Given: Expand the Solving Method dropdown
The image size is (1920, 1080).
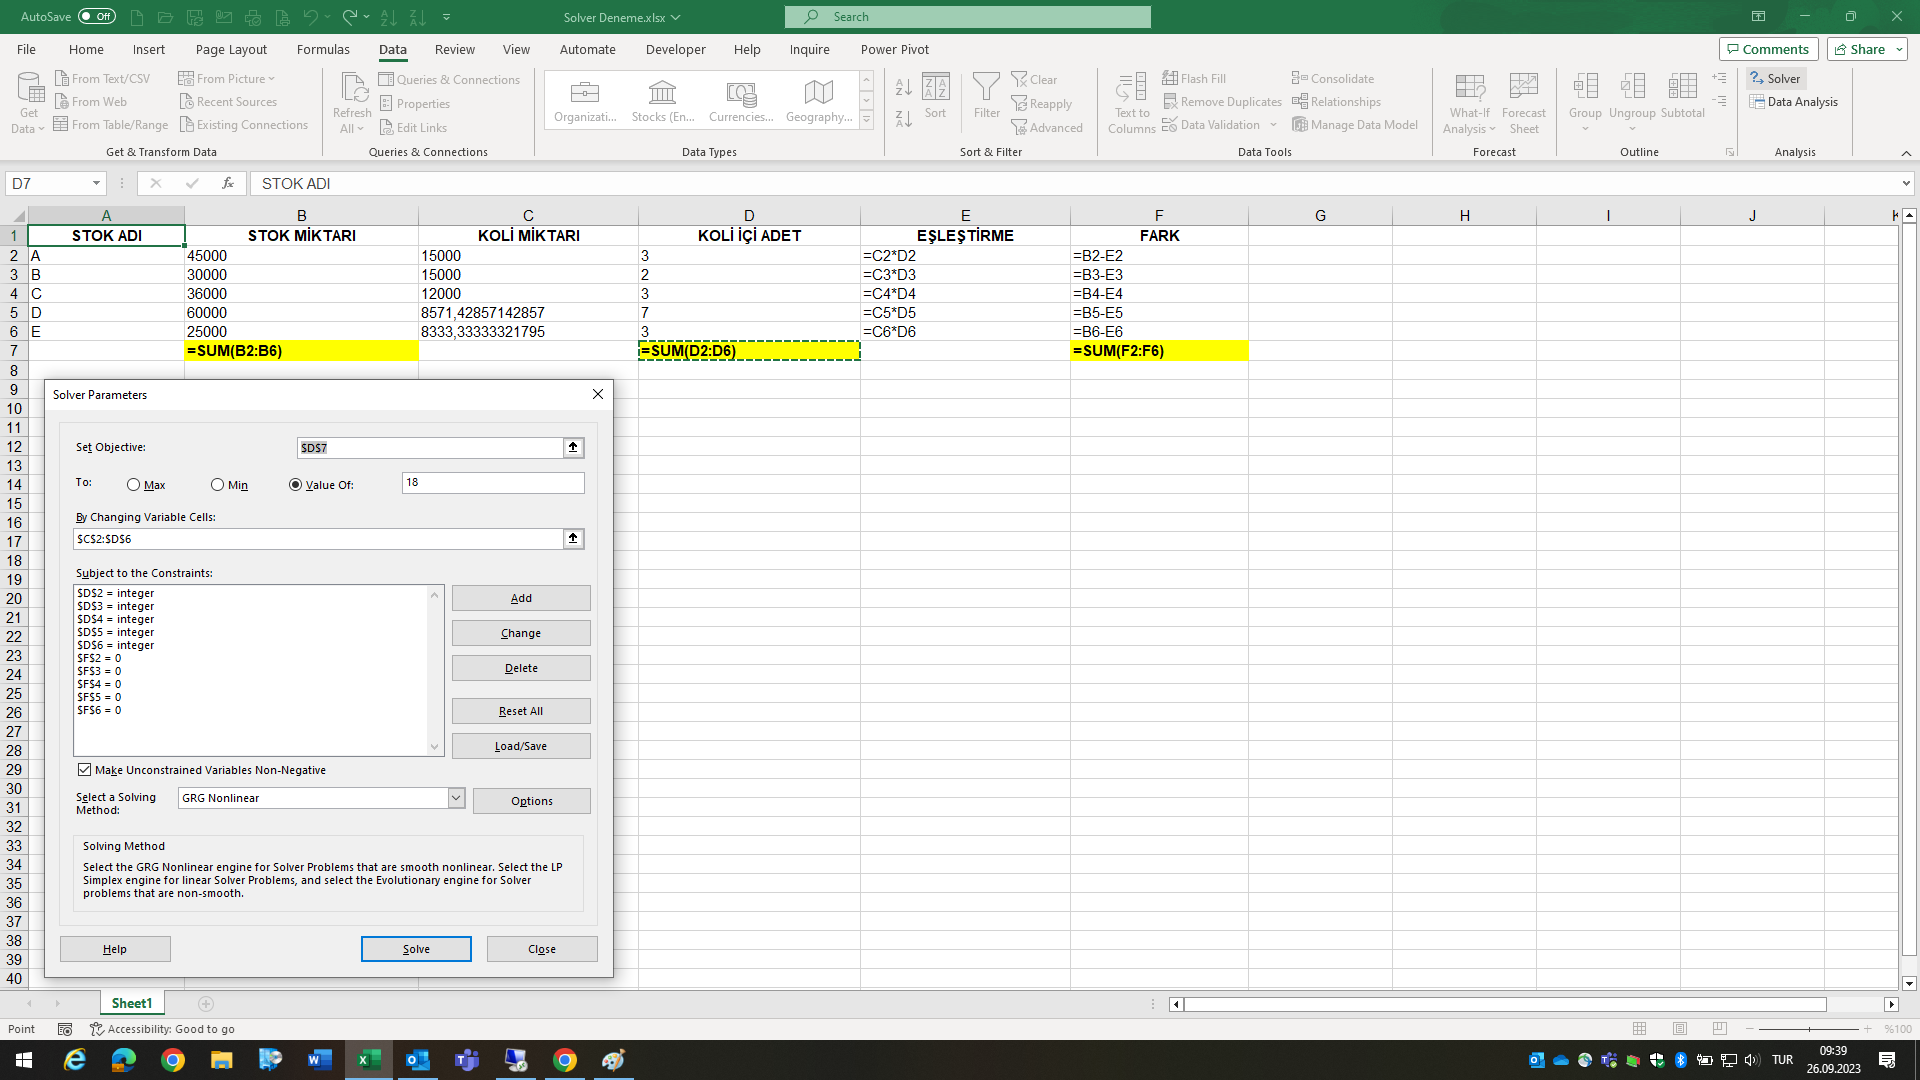Looking at the screenshot, I should (456, 798).
